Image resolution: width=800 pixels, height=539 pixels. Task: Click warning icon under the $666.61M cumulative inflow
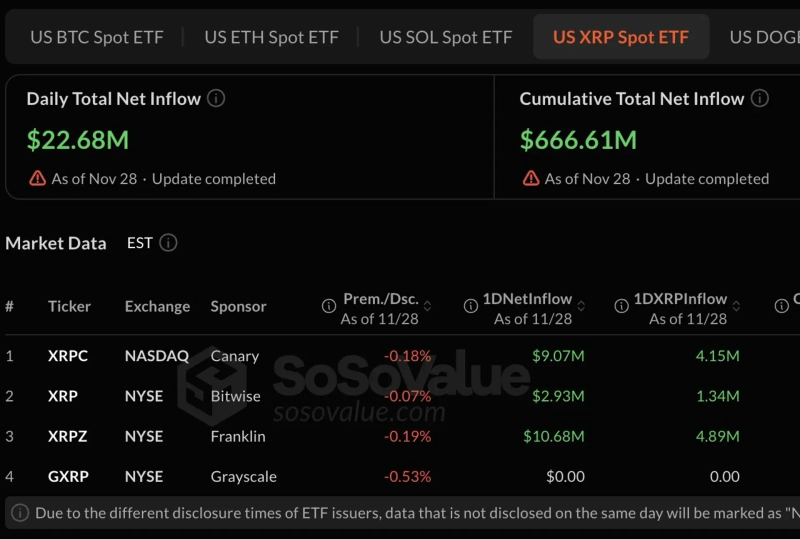click(x=531, y=179)
